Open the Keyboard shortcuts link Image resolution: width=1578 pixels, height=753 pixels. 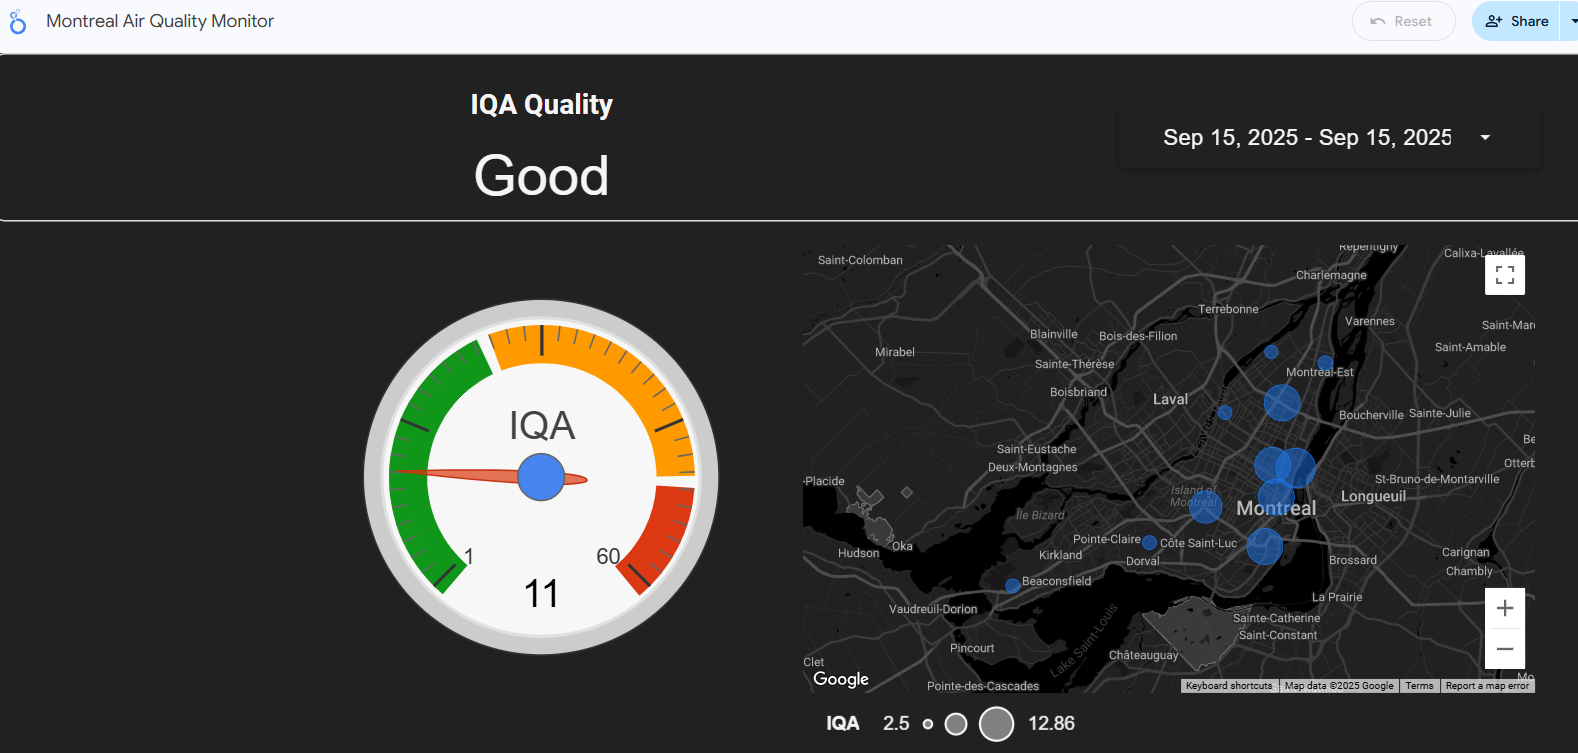[x=1229, y=686]
